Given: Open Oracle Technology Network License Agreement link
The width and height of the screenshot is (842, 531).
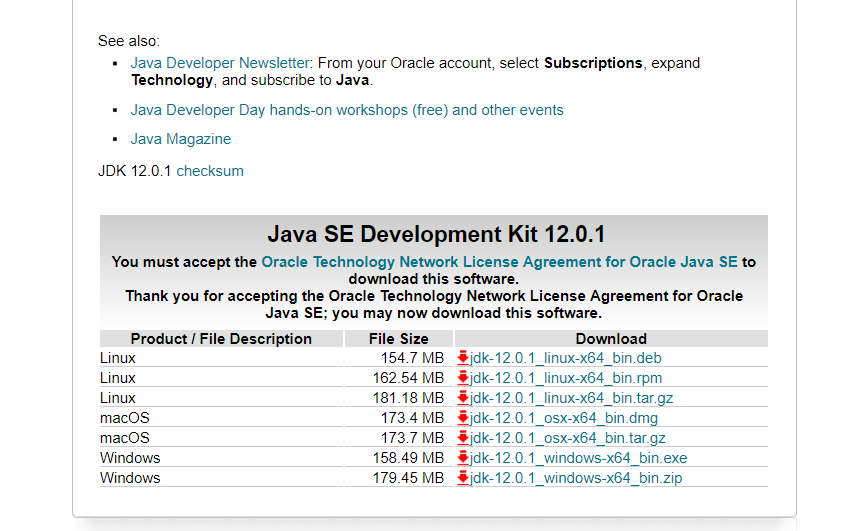Looking at the screenshot, I should (499, 262).
